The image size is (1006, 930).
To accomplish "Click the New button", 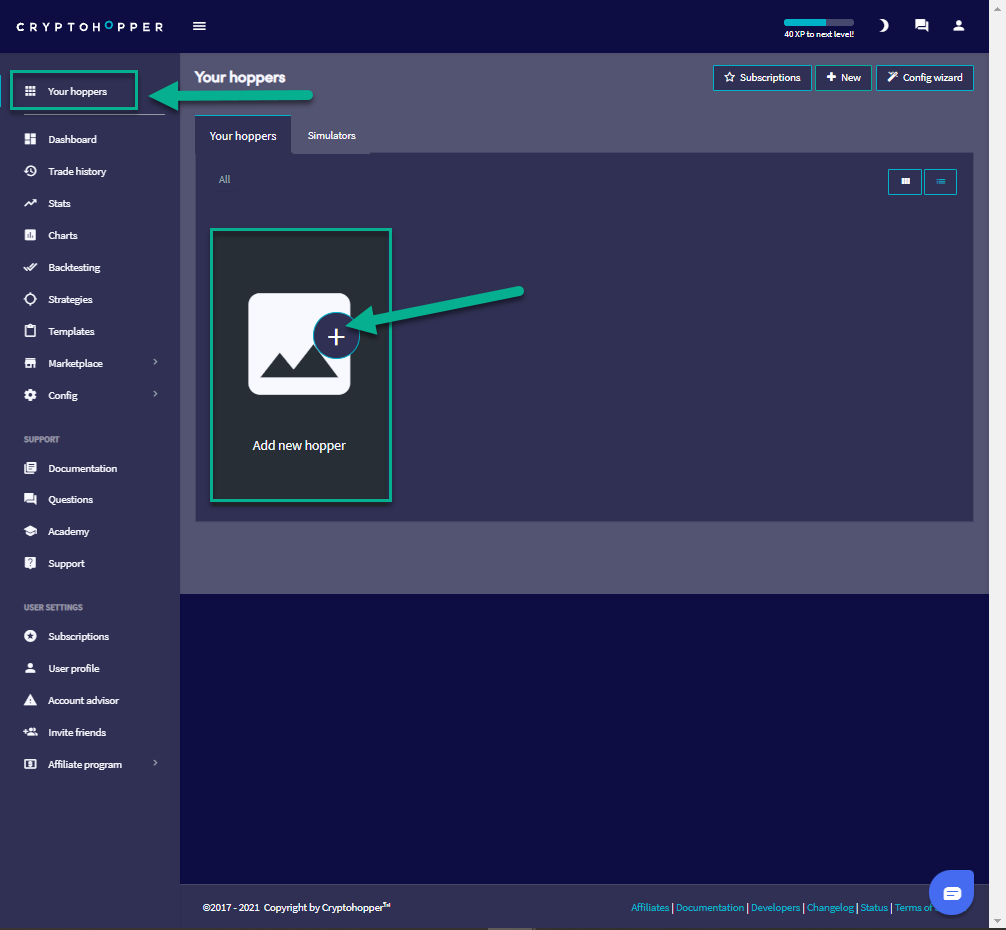I will (x=843, y=78).
